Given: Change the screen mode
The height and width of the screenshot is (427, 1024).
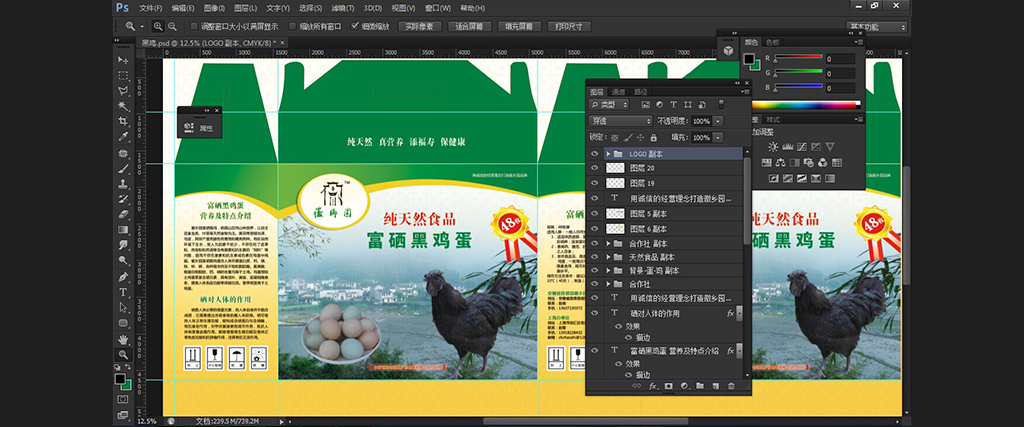Looking at the screenshot, I should (x=123, y=415).
